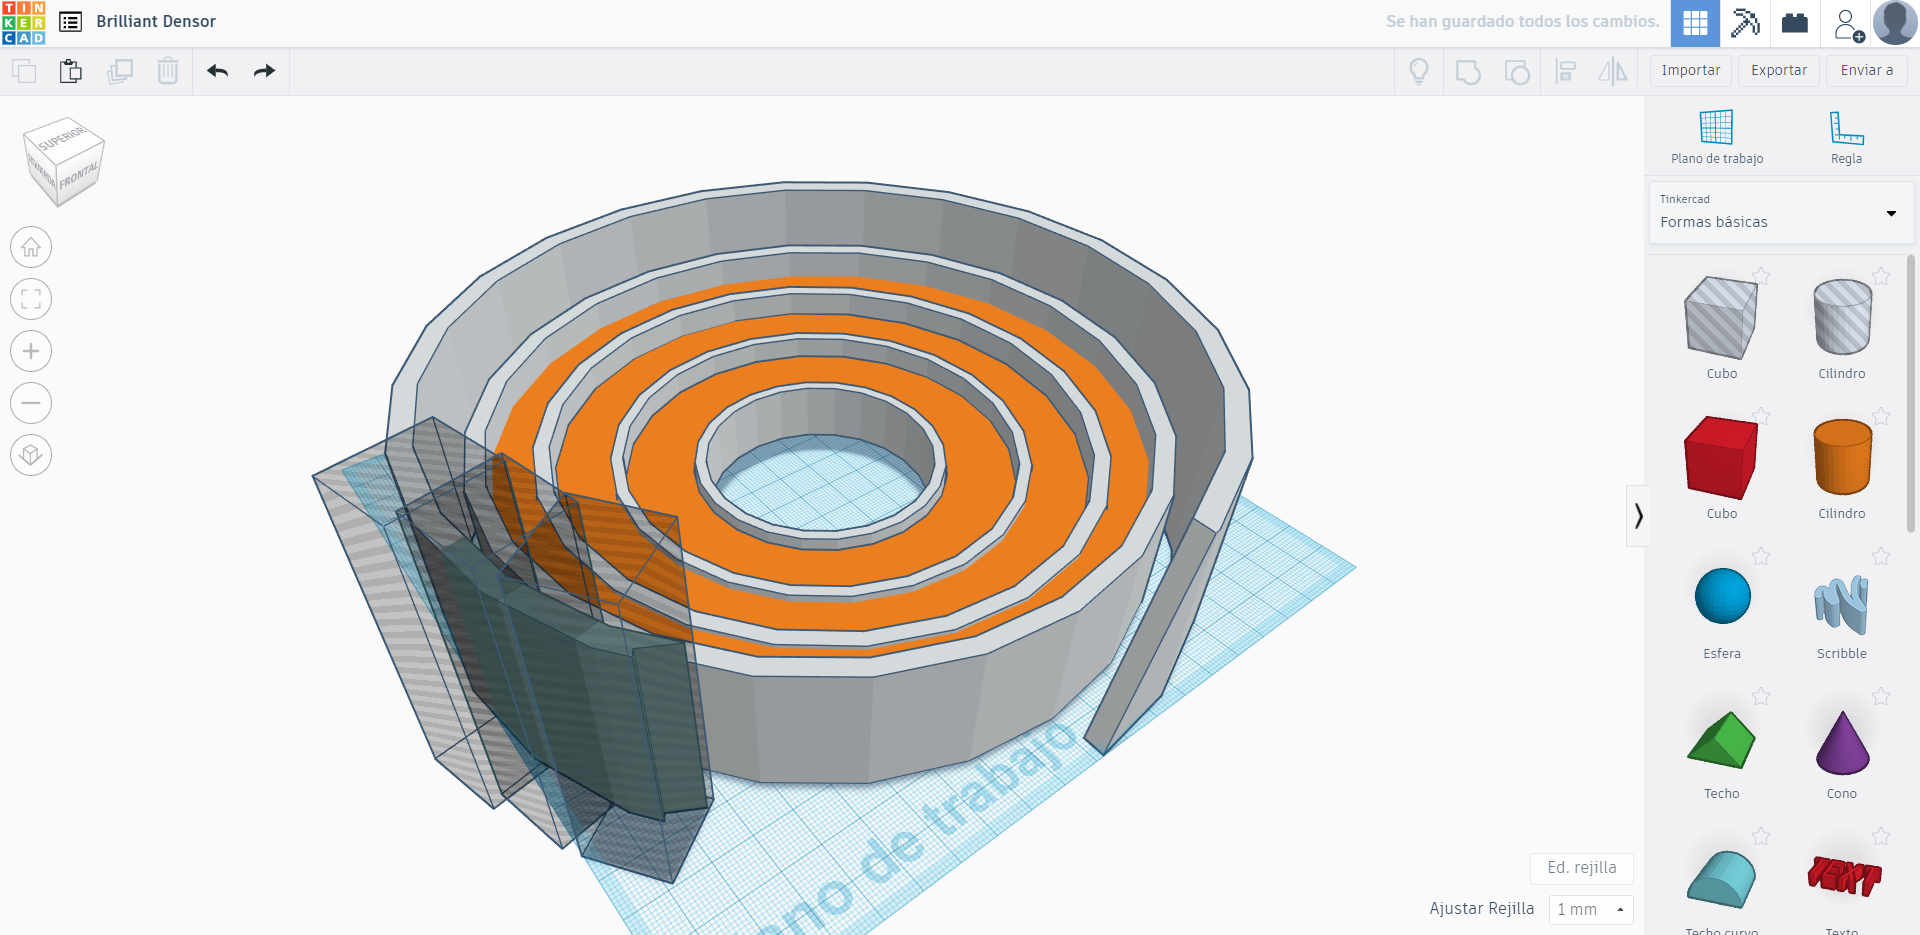The image size is (1920, 935).
Task: Select the teal Techo curvo shape
Action: coord(1721,879)
